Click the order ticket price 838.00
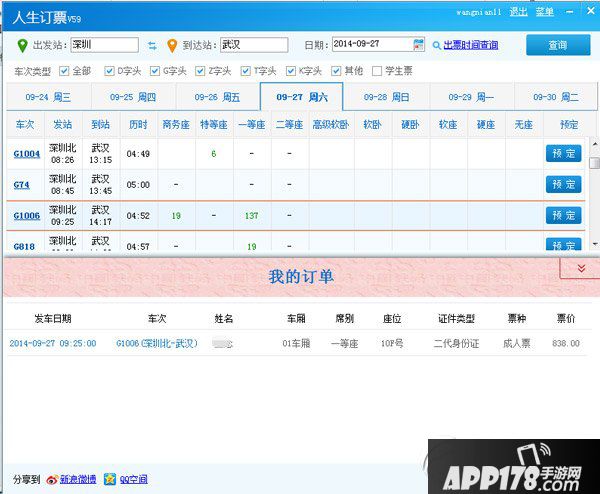This screenshot has height=494, width=600. [566, 343]
